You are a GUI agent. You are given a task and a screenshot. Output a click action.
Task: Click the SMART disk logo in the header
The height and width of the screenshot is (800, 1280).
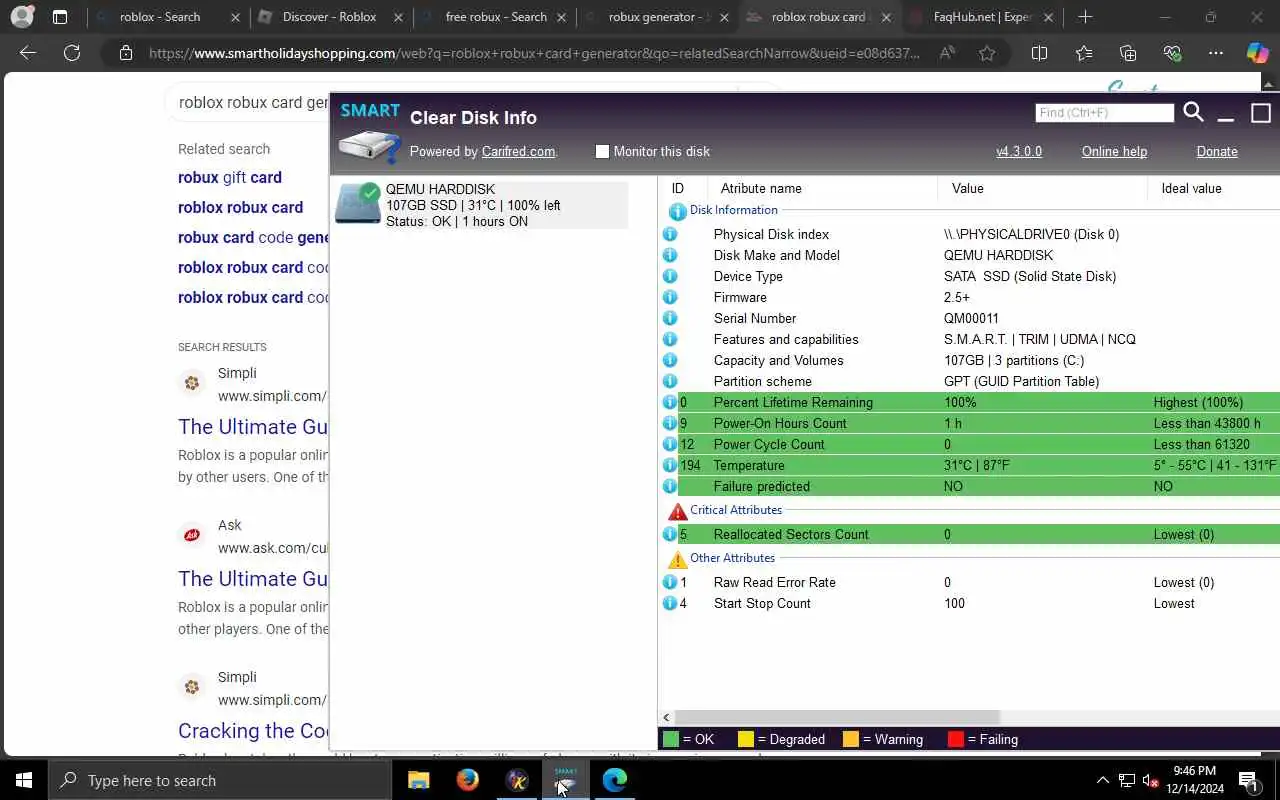point(369,132)
